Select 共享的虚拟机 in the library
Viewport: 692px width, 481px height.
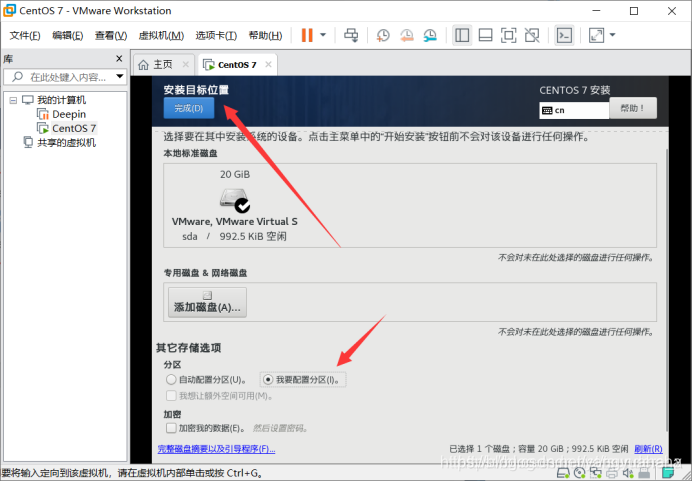(x=66, y=143)
